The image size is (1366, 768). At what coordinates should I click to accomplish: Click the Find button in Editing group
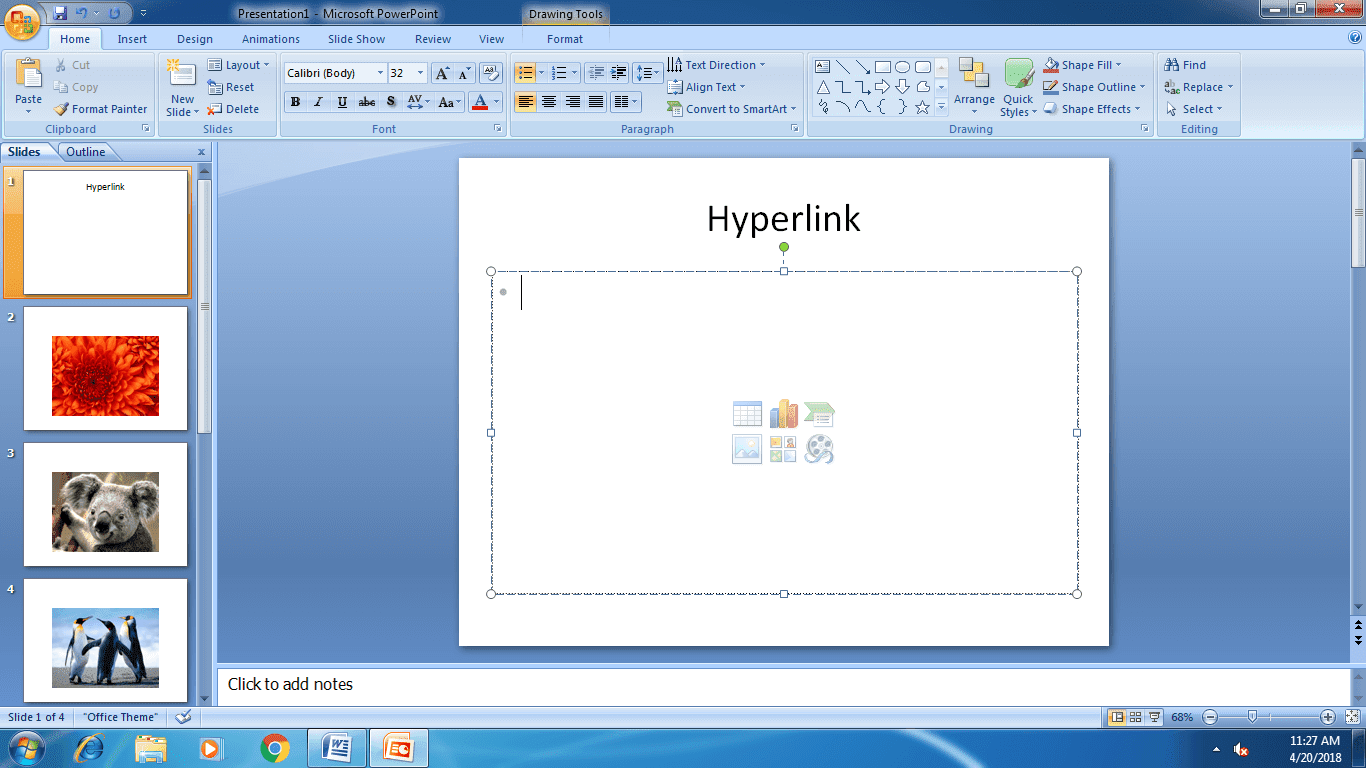[1189, 64]
